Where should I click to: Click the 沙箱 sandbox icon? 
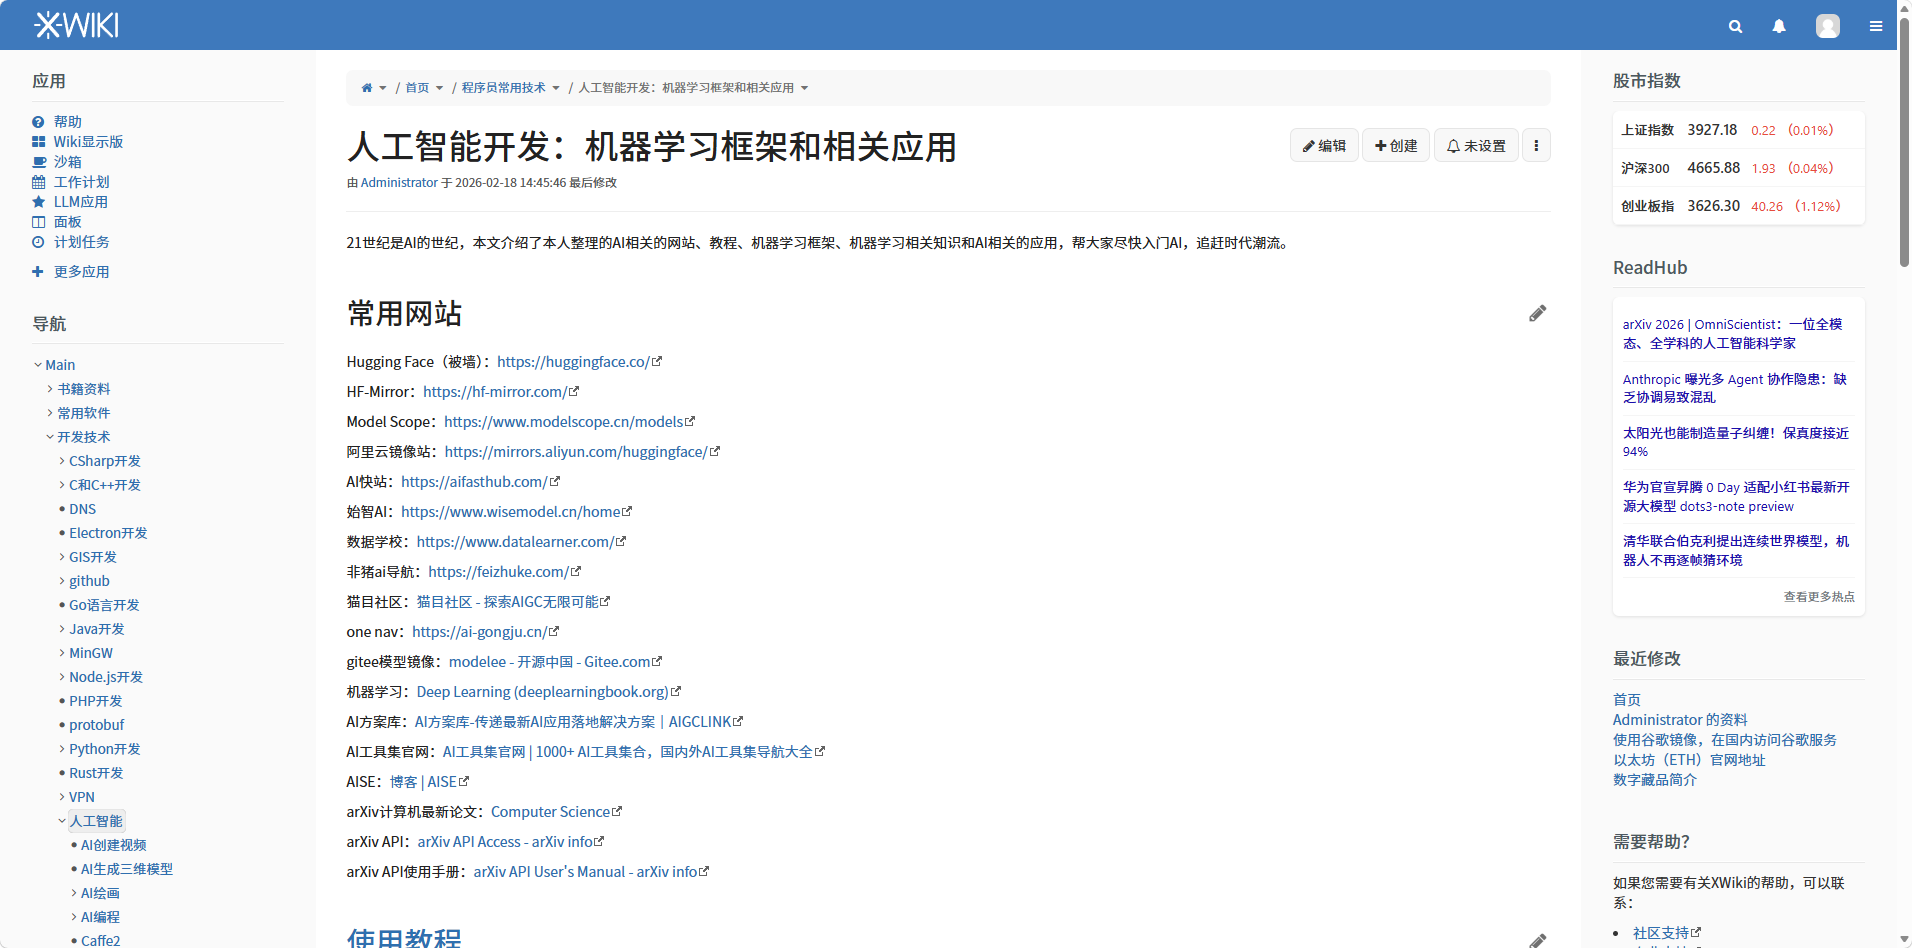click(x=39, y=162)
